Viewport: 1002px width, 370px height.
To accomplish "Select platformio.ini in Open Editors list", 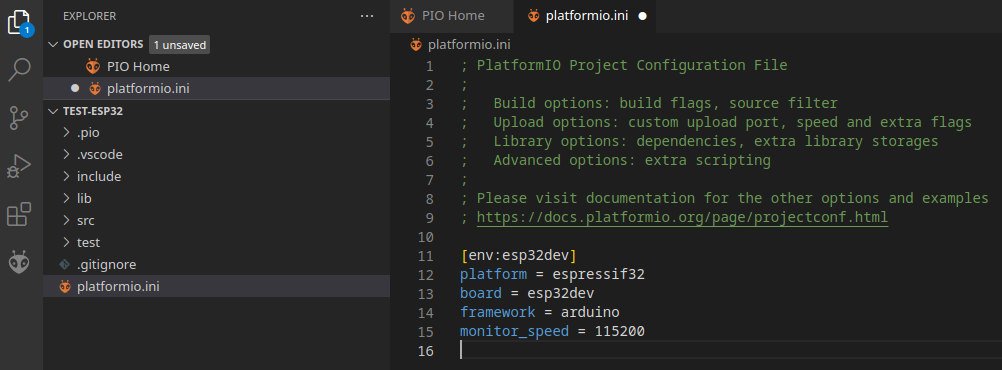I will click(x=217, y=88).
